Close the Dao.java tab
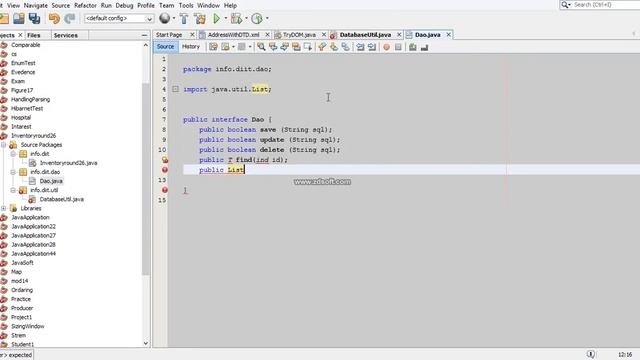This screenshot has width=640, height=360. pos(448,35)
